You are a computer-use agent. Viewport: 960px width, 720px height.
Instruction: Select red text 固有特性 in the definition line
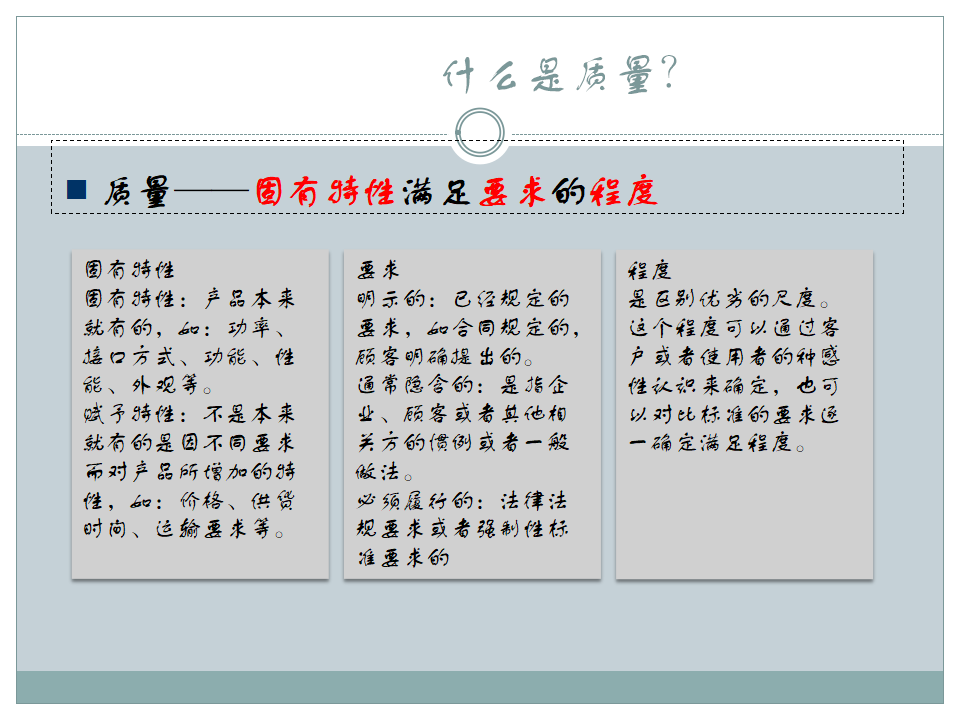coord(324,192)
